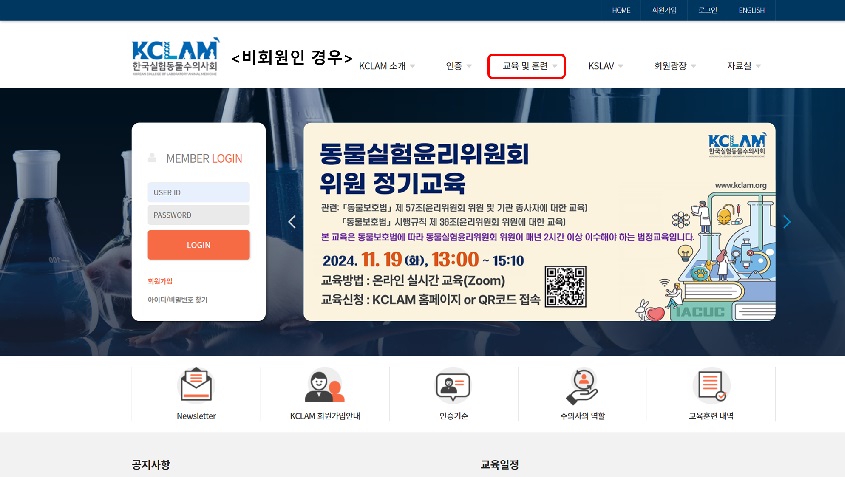
Task: Click the KCLAM membership guide people icon
Action: coord(324,385)
